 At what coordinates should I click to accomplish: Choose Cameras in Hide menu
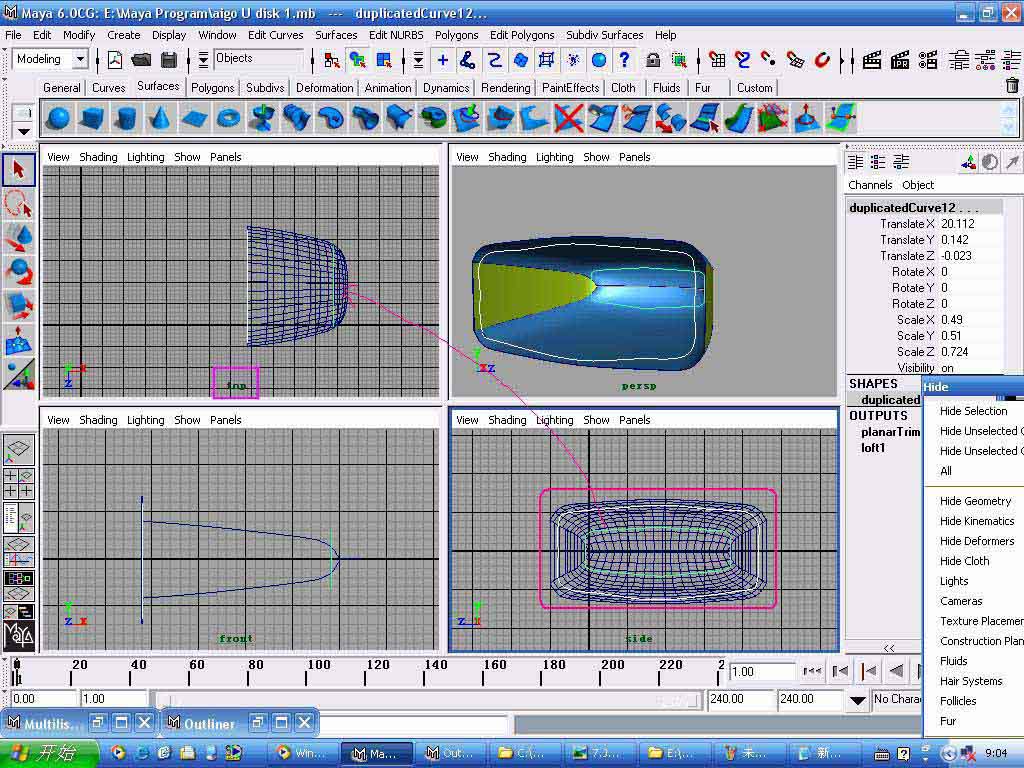pyautogui.click(x=961, y=601)
